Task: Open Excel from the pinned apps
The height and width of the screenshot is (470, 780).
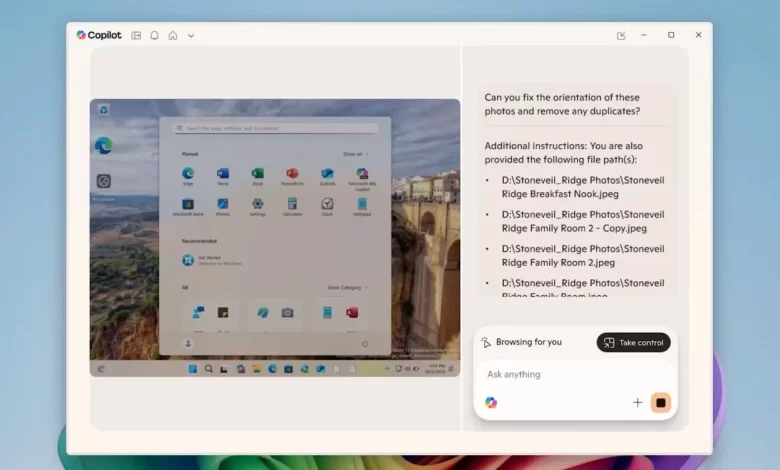Action: 257,174
